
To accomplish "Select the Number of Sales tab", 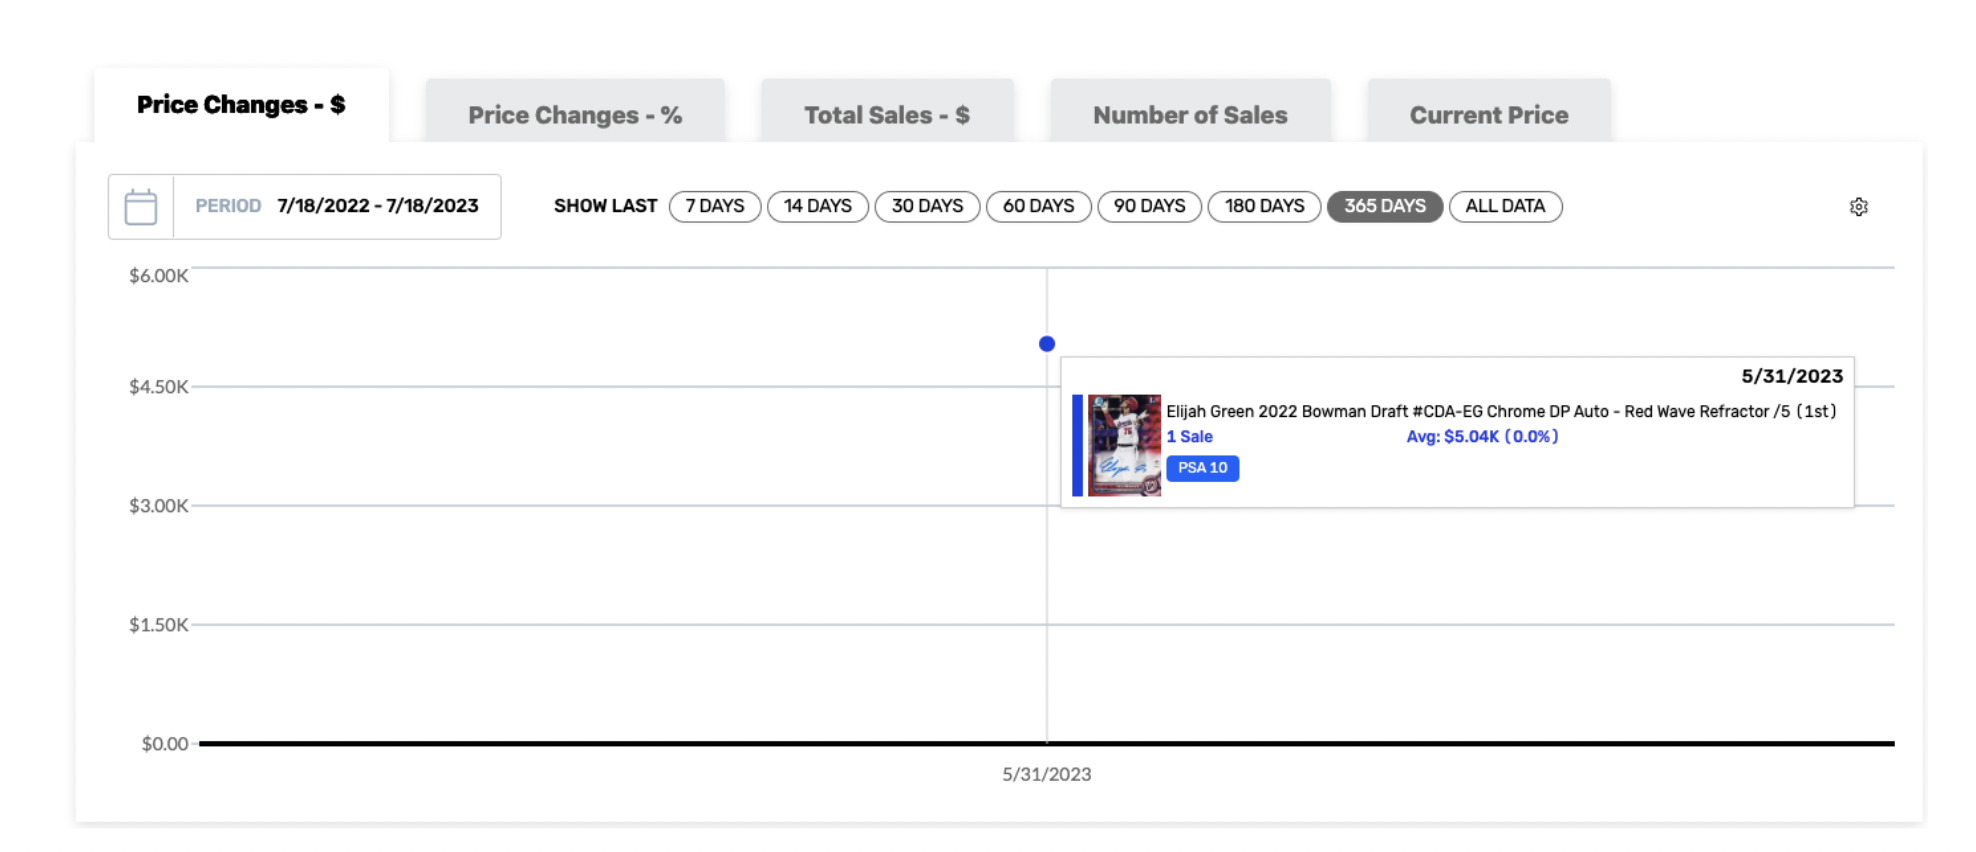I will (x=1189, y=115).
